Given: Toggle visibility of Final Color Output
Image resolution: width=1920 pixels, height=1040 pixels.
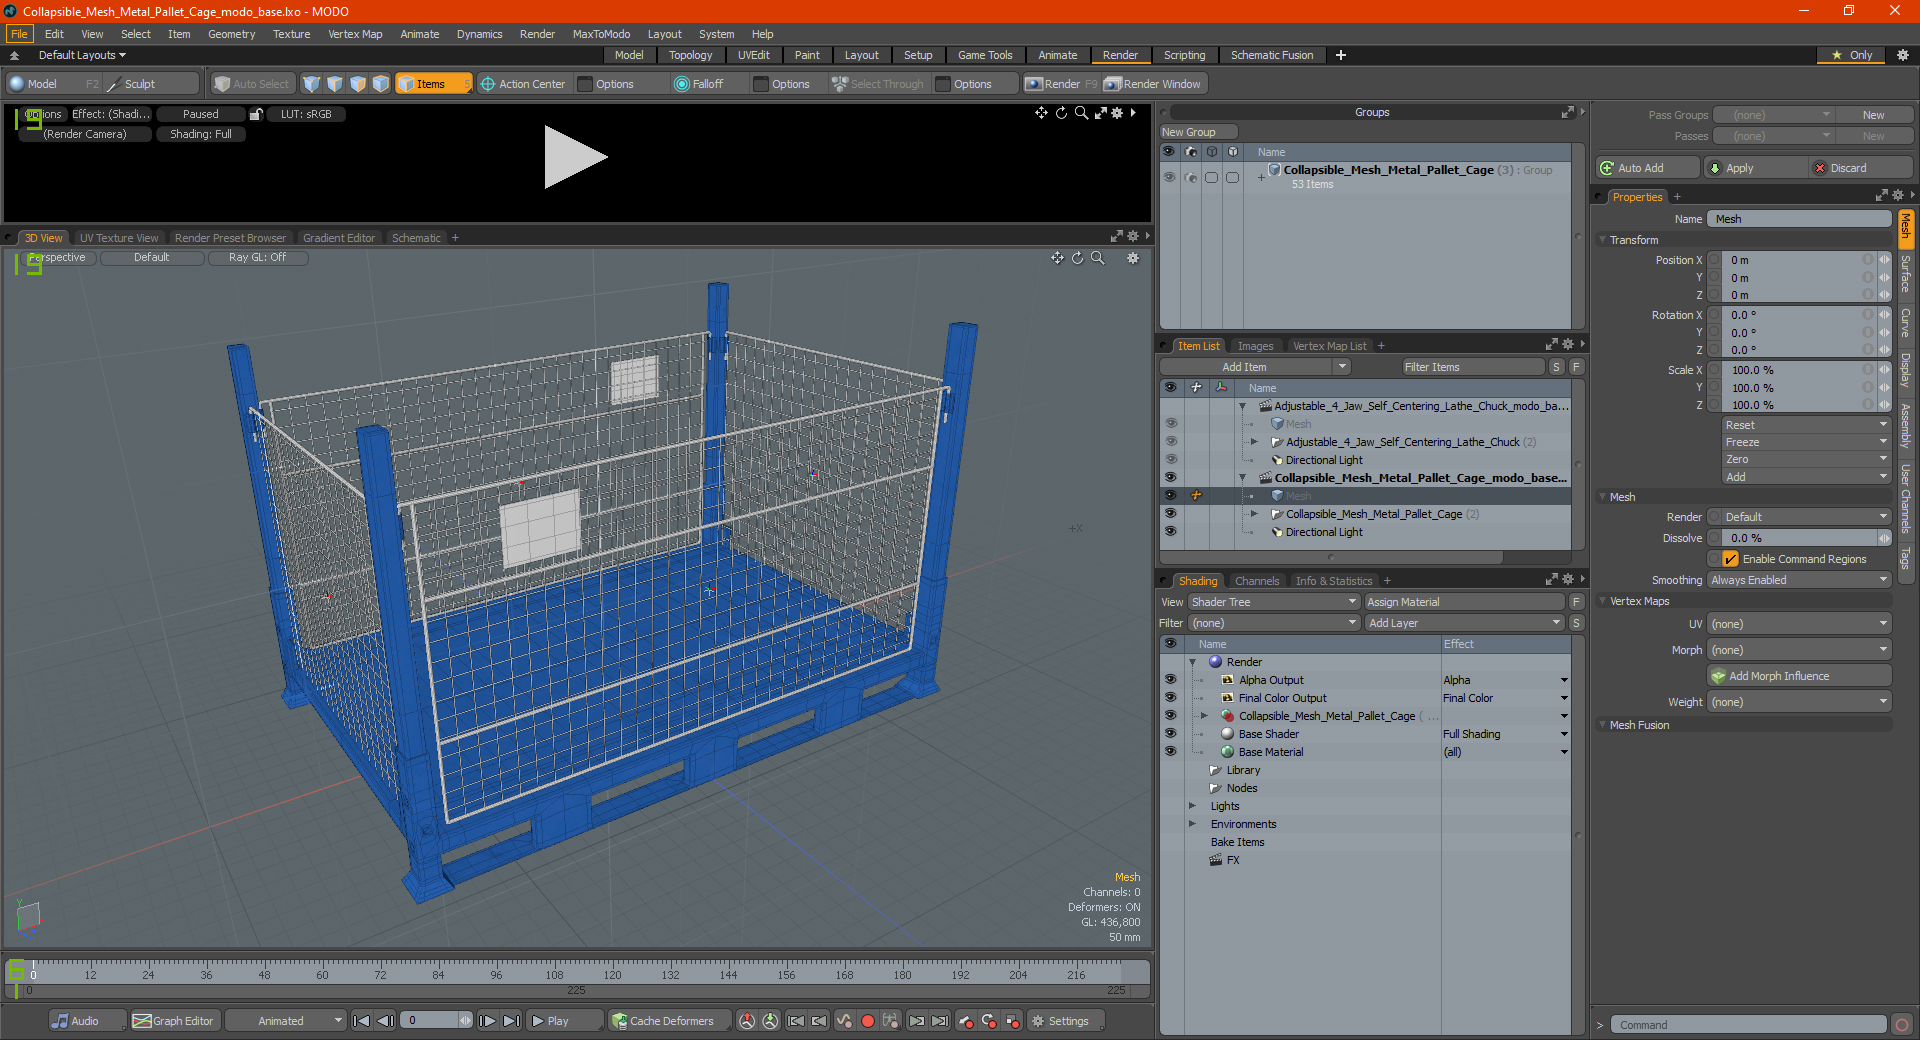Looking at the screenshot, I should click(x=1170, y=698).
